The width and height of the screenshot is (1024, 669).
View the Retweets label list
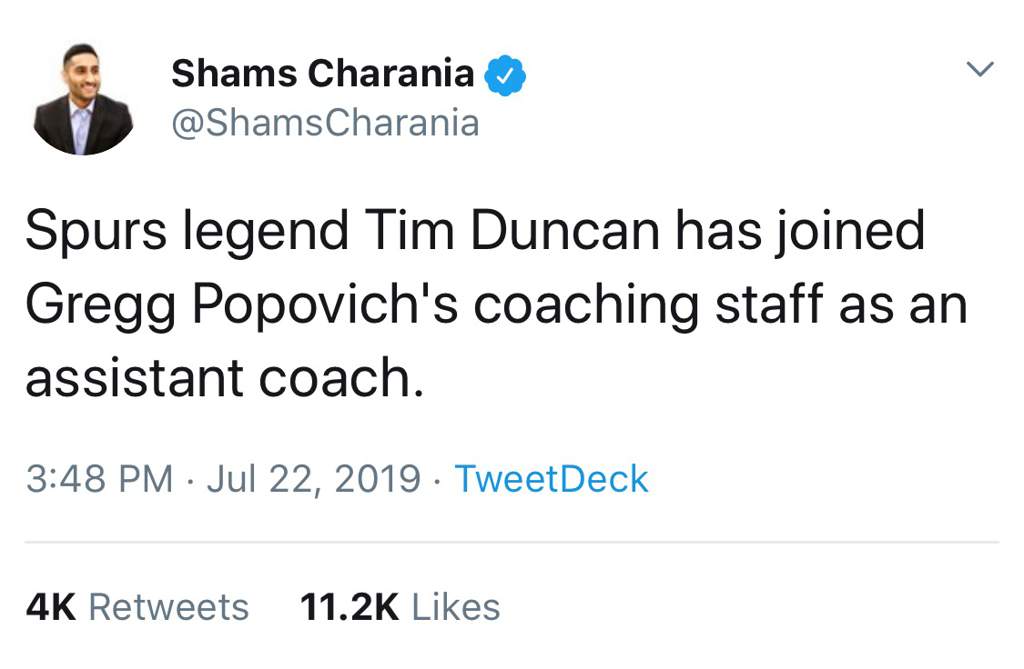(x=168, y=608)
